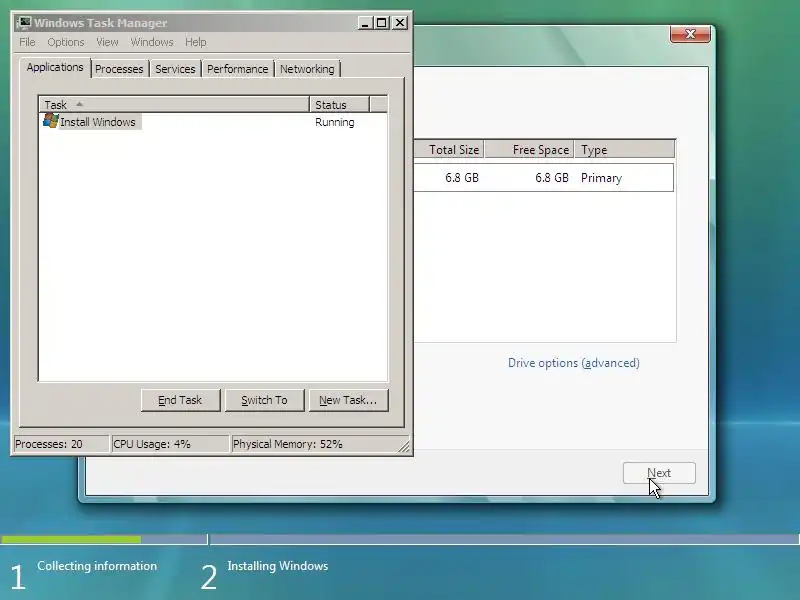The height and width of the screenshot is (600, 800).
Task: Maximize the Windows Task Manager window
Action: pyautogui.click(x=382, y=22)
